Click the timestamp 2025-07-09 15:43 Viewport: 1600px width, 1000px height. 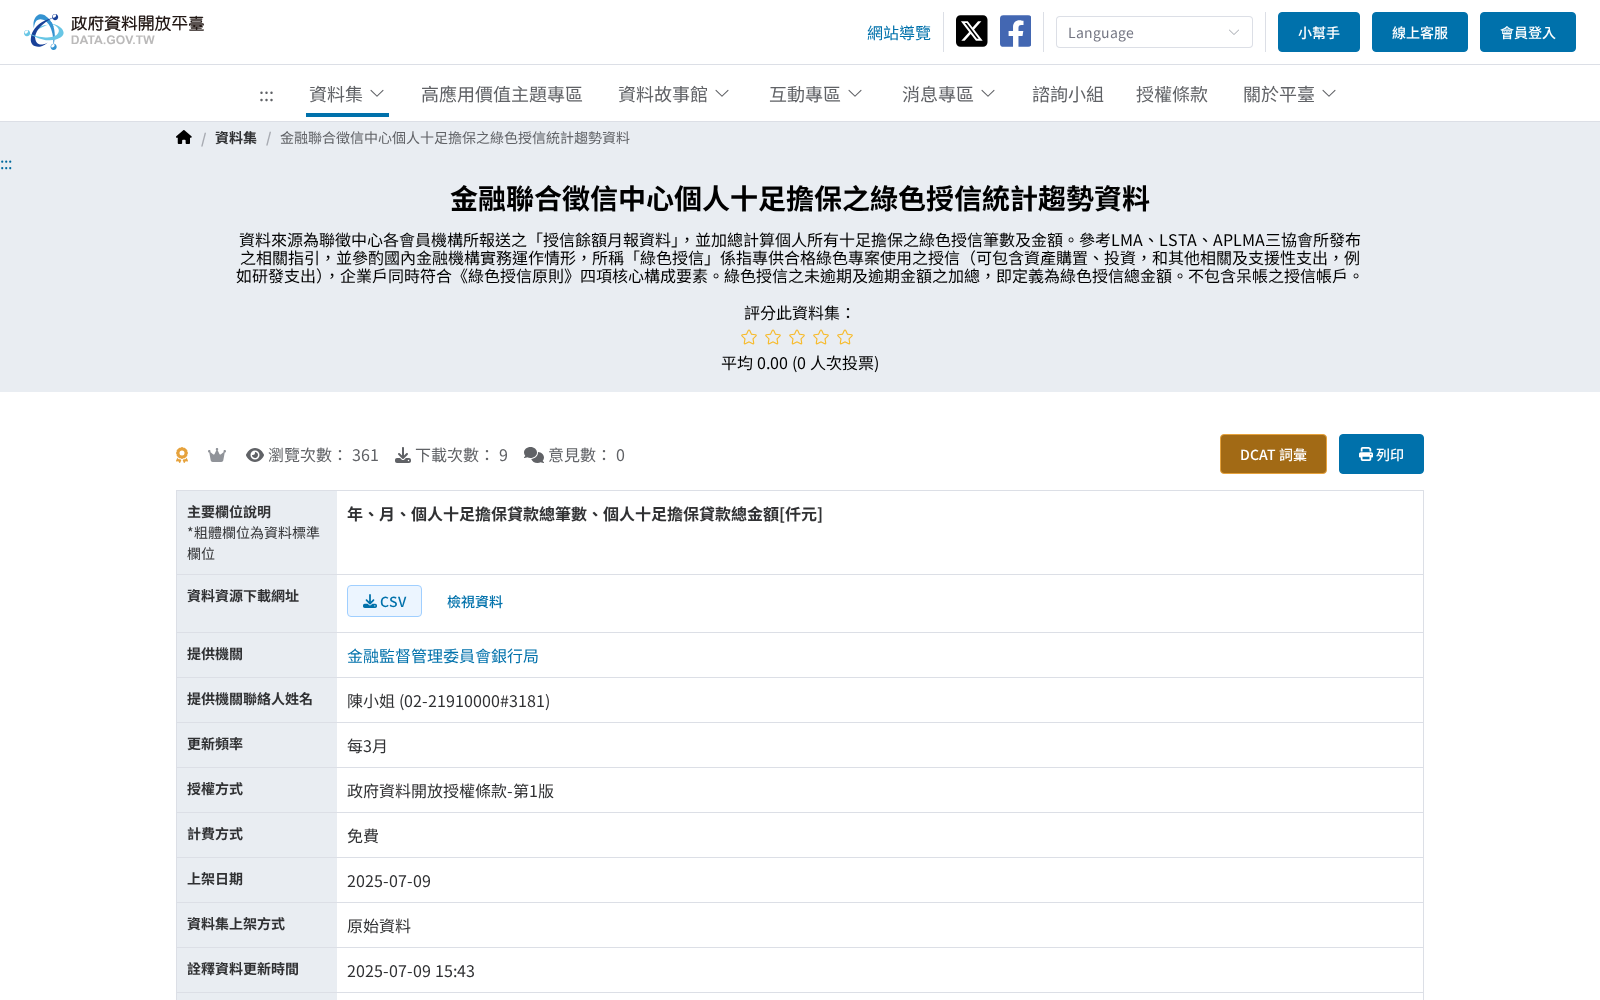tap(411, 971)
